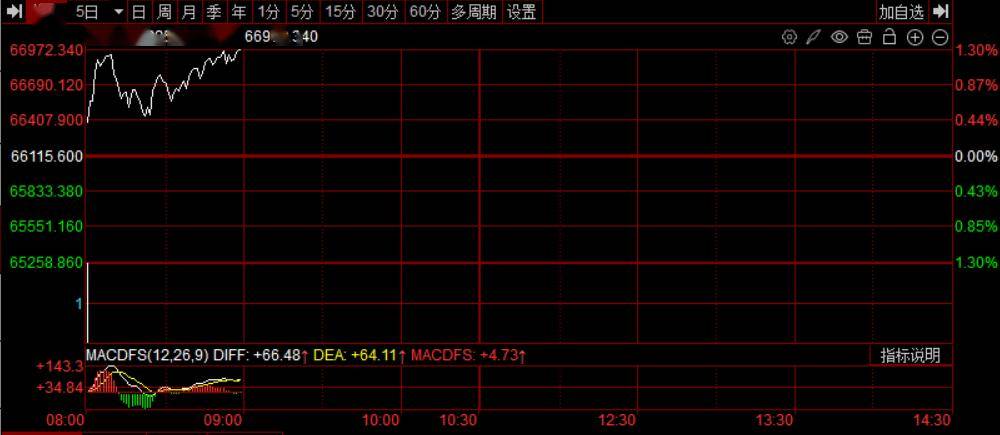Viewport: 1000px width, 435px height.
Task: Open chart settings gear icon
Action: 789,37
